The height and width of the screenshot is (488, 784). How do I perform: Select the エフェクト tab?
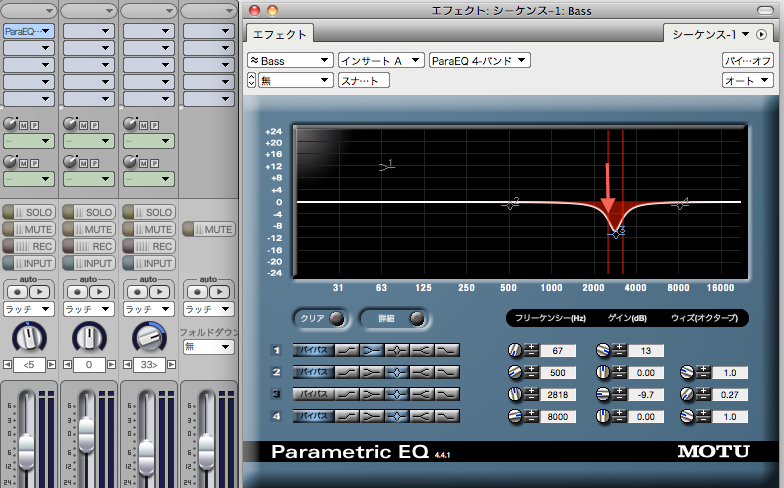pyautogui.click(x=280, y=34)
